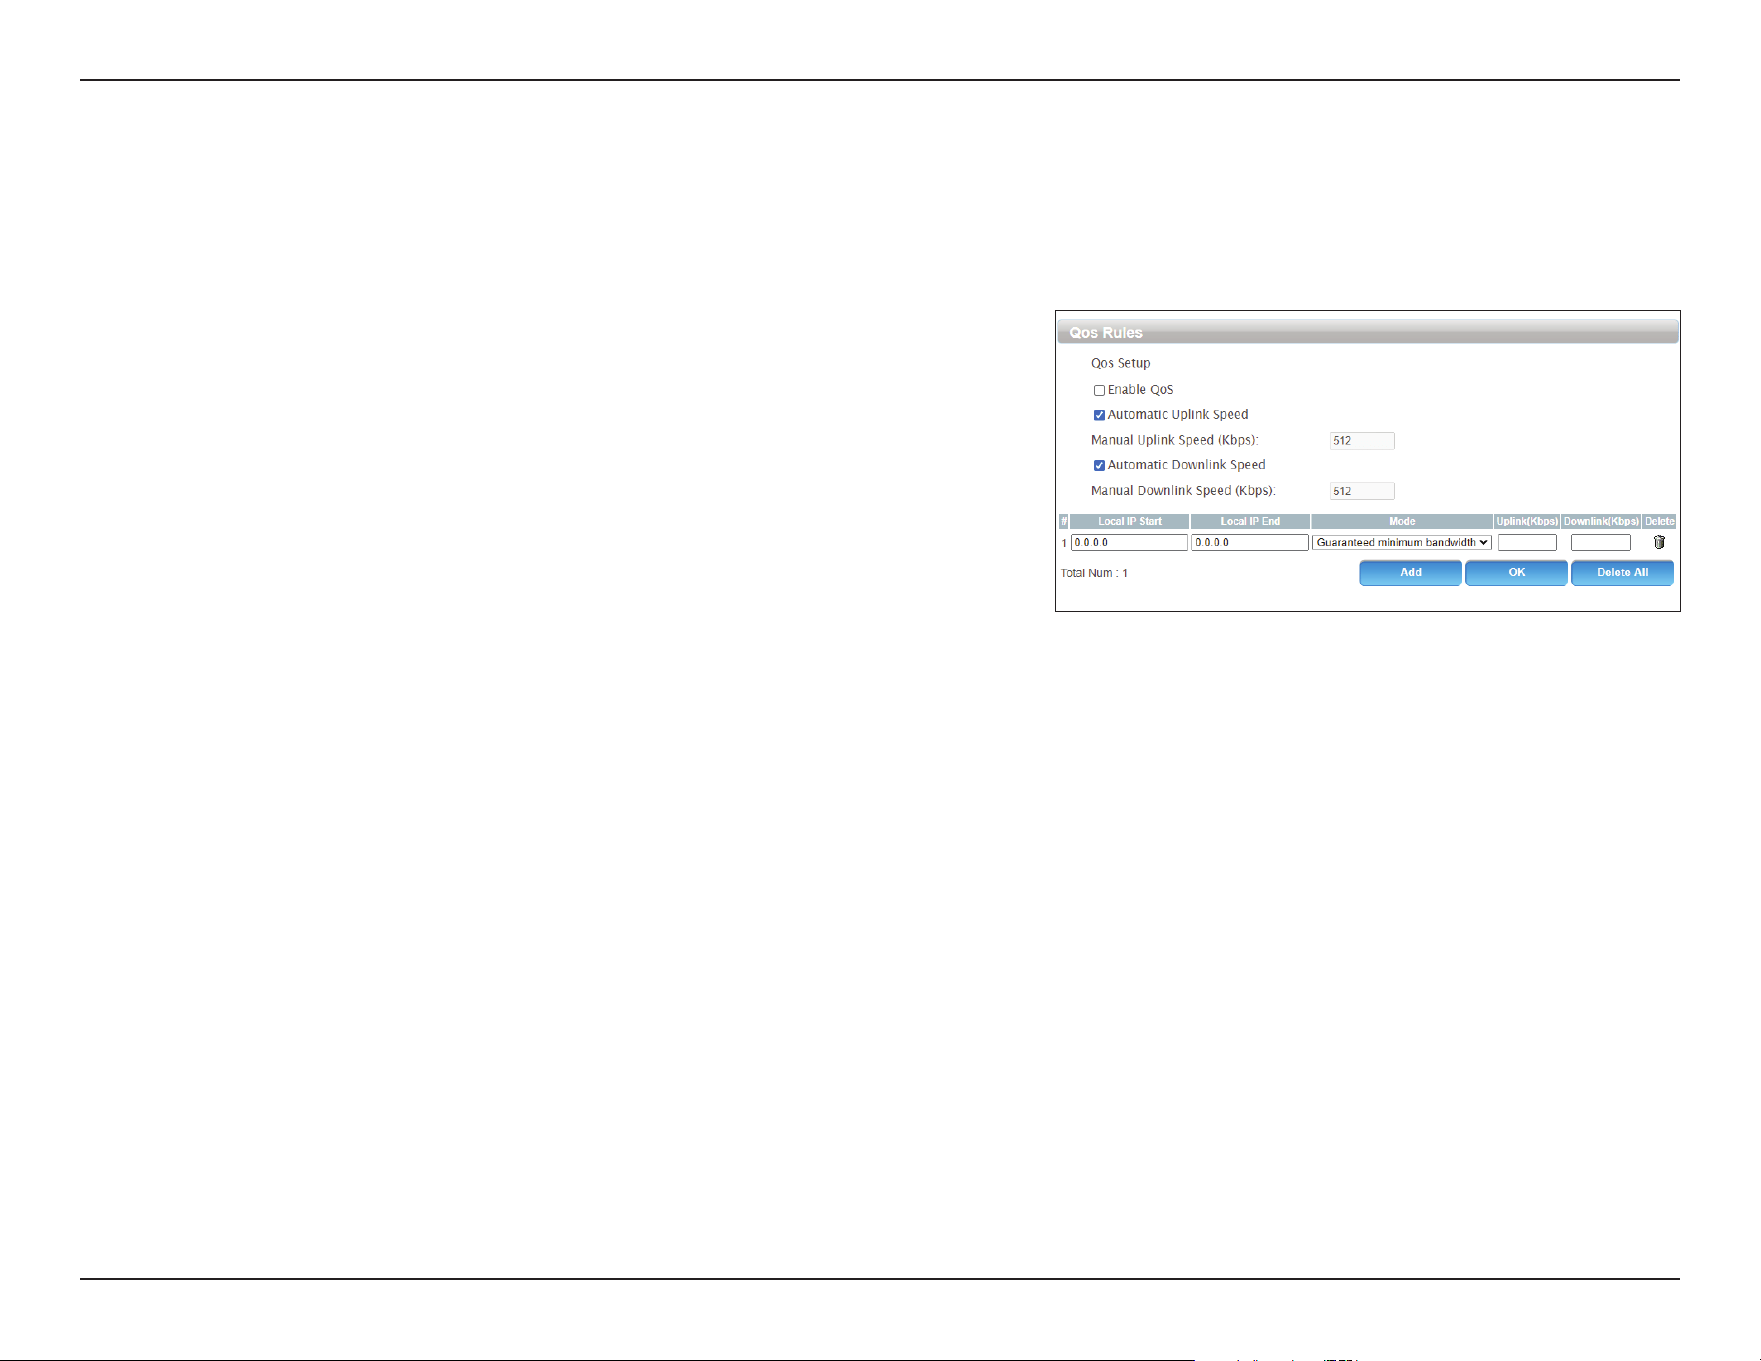Open the Guaranteed minimum bandwidth mode dropdown

click(1402, 542)
